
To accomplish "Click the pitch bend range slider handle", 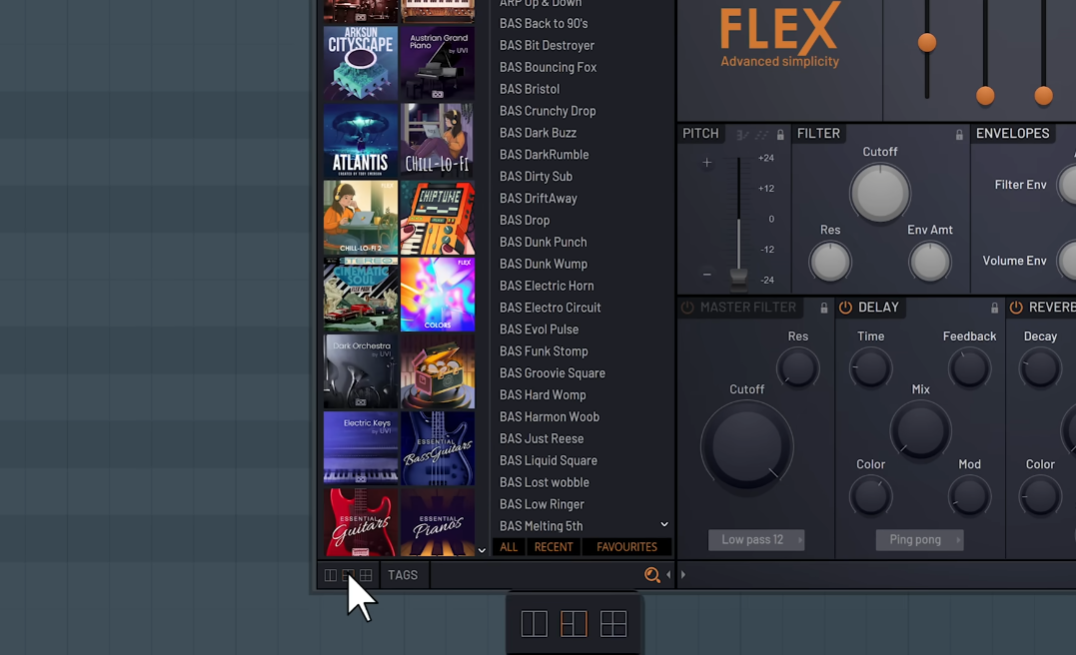I will [x=738, y=277].
